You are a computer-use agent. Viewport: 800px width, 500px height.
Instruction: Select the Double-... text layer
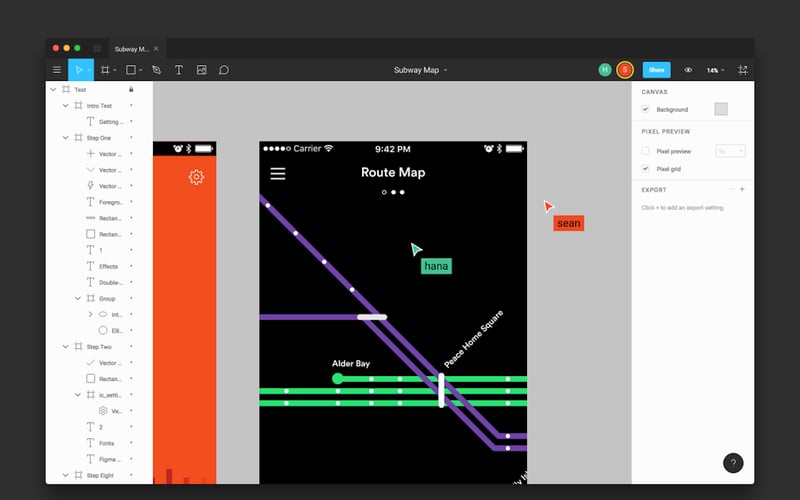pos(111,282)
